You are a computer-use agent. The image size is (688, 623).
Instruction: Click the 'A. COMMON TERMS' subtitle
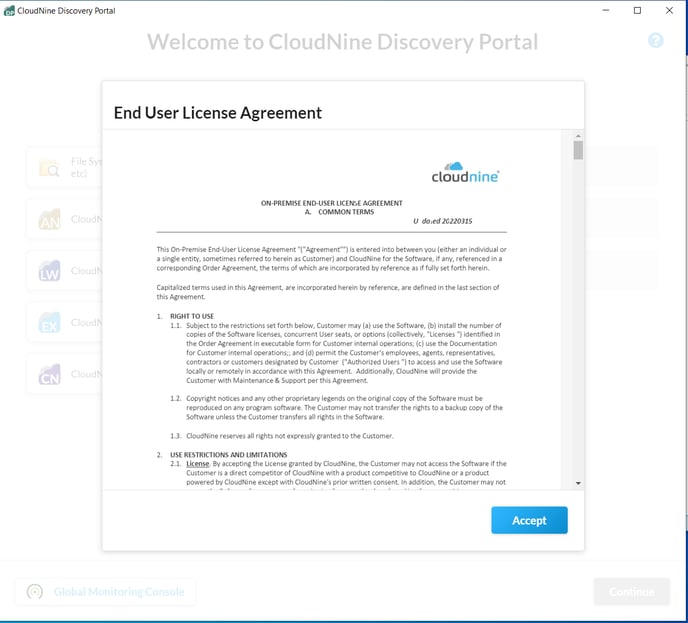[340, 212]
